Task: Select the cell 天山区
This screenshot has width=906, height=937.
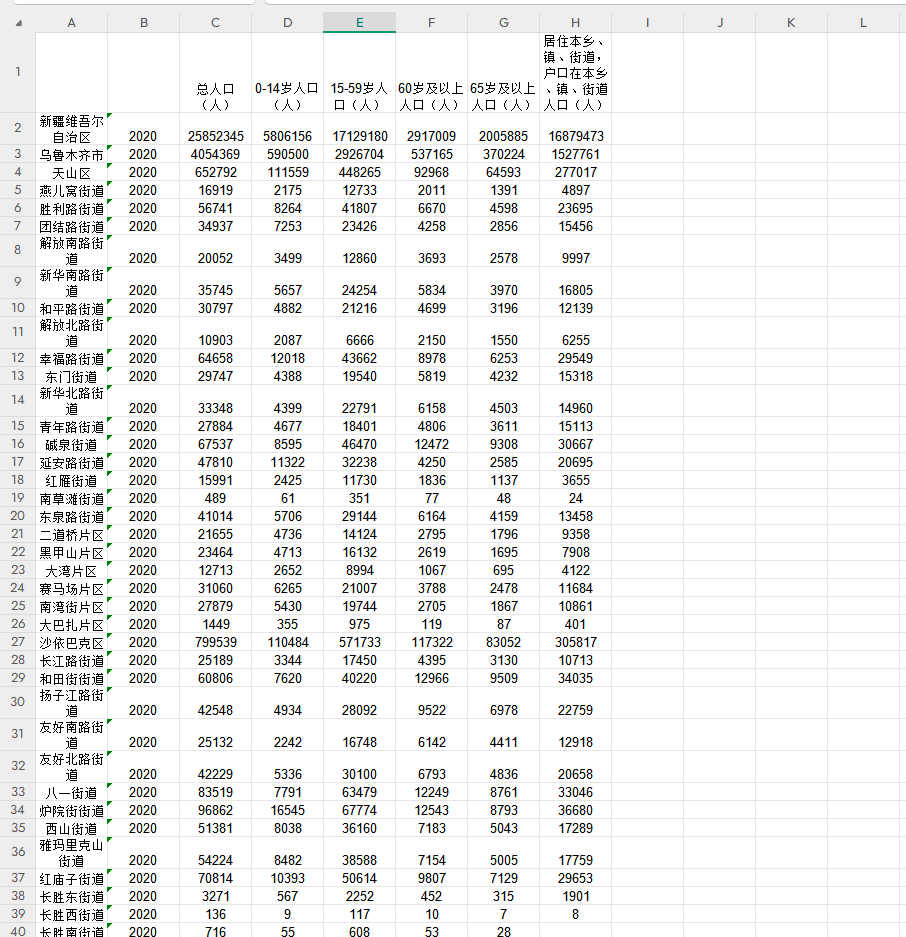Action: 72,172
